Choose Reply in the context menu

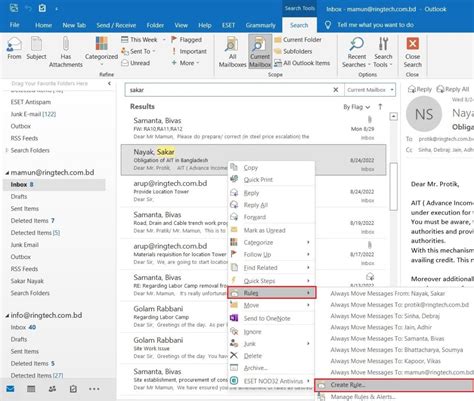271,193
